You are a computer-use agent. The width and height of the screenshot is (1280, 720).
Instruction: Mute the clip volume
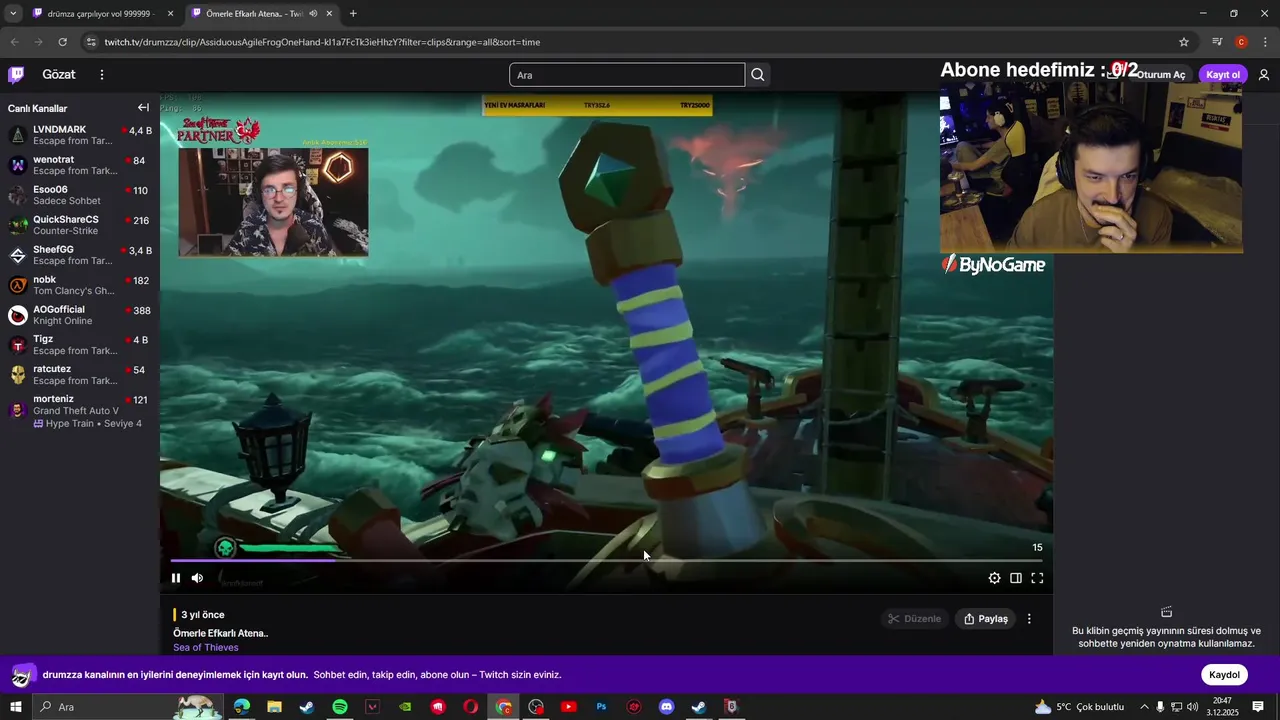pyautogui.click(x=197, y=578)
